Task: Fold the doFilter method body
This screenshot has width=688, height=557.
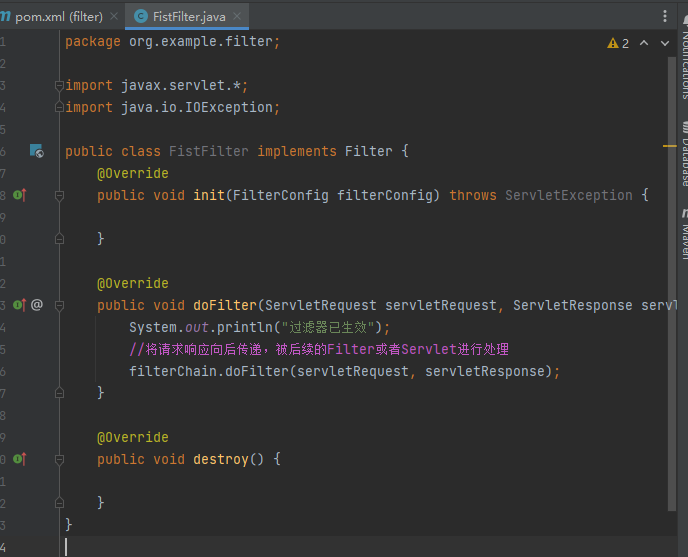Action: (x=59, y=305)
